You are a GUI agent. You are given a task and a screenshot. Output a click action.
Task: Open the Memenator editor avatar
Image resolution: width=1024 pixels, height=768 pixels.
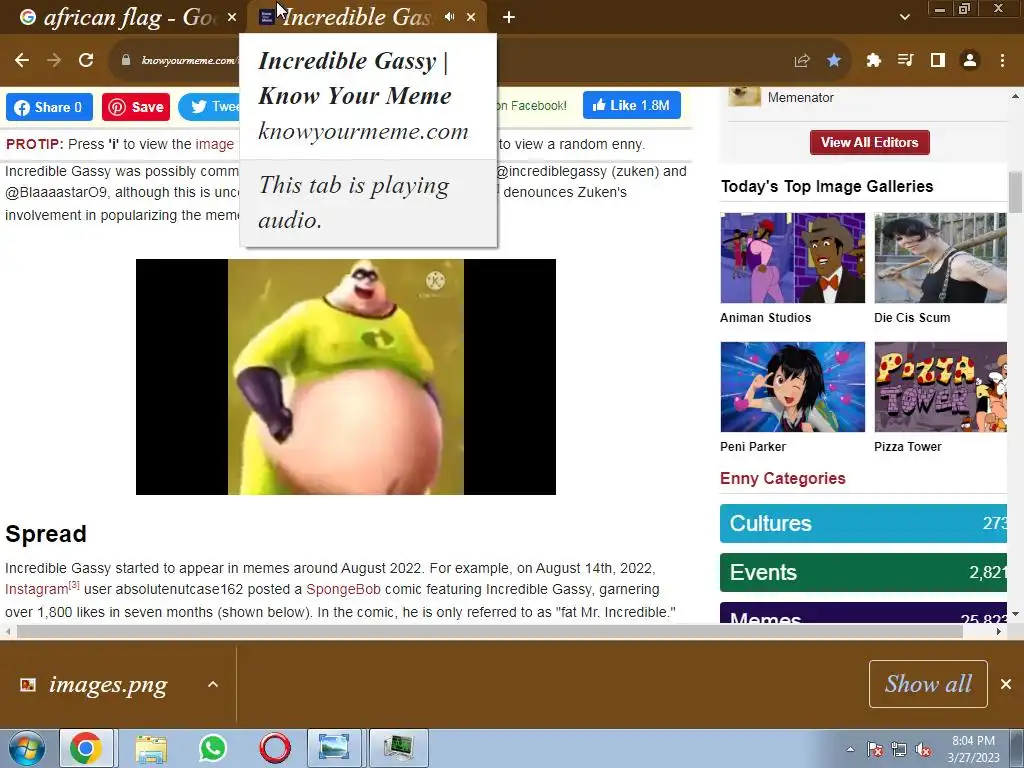(x=744, y=96)
